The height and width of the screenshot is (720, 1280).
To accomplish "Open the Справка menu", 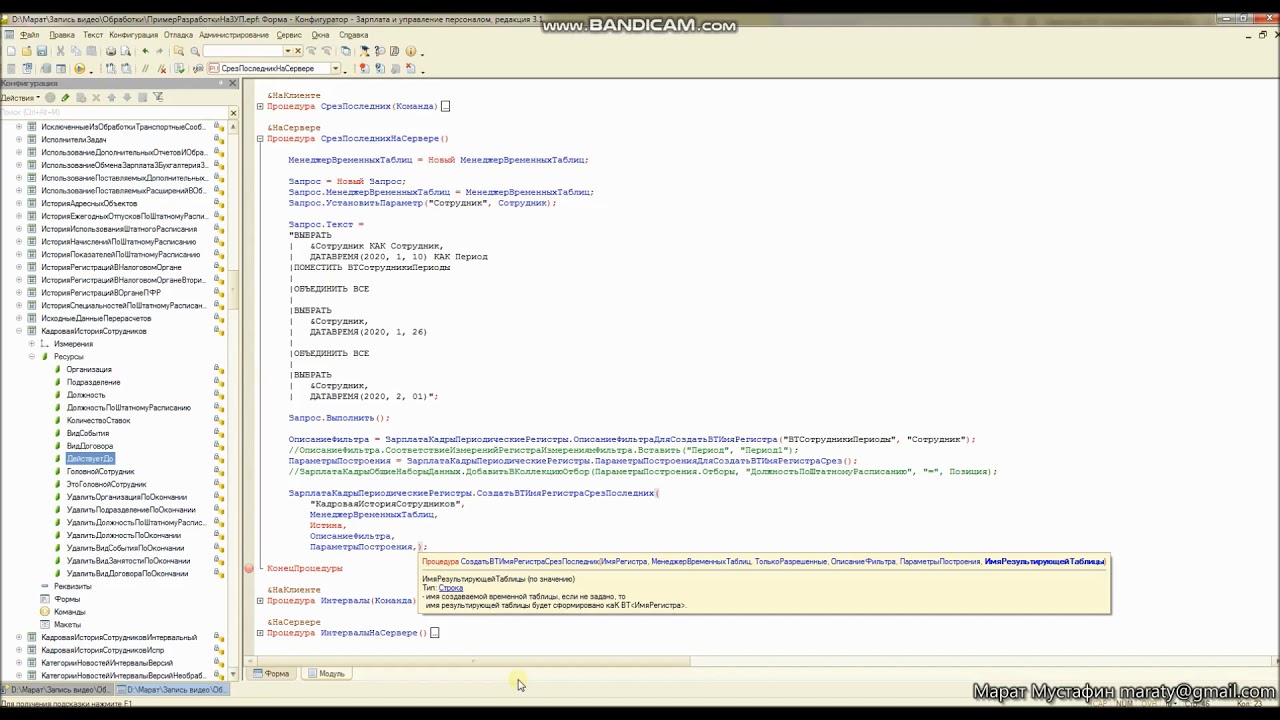I will pyautogui.click(x=354, y=35).
